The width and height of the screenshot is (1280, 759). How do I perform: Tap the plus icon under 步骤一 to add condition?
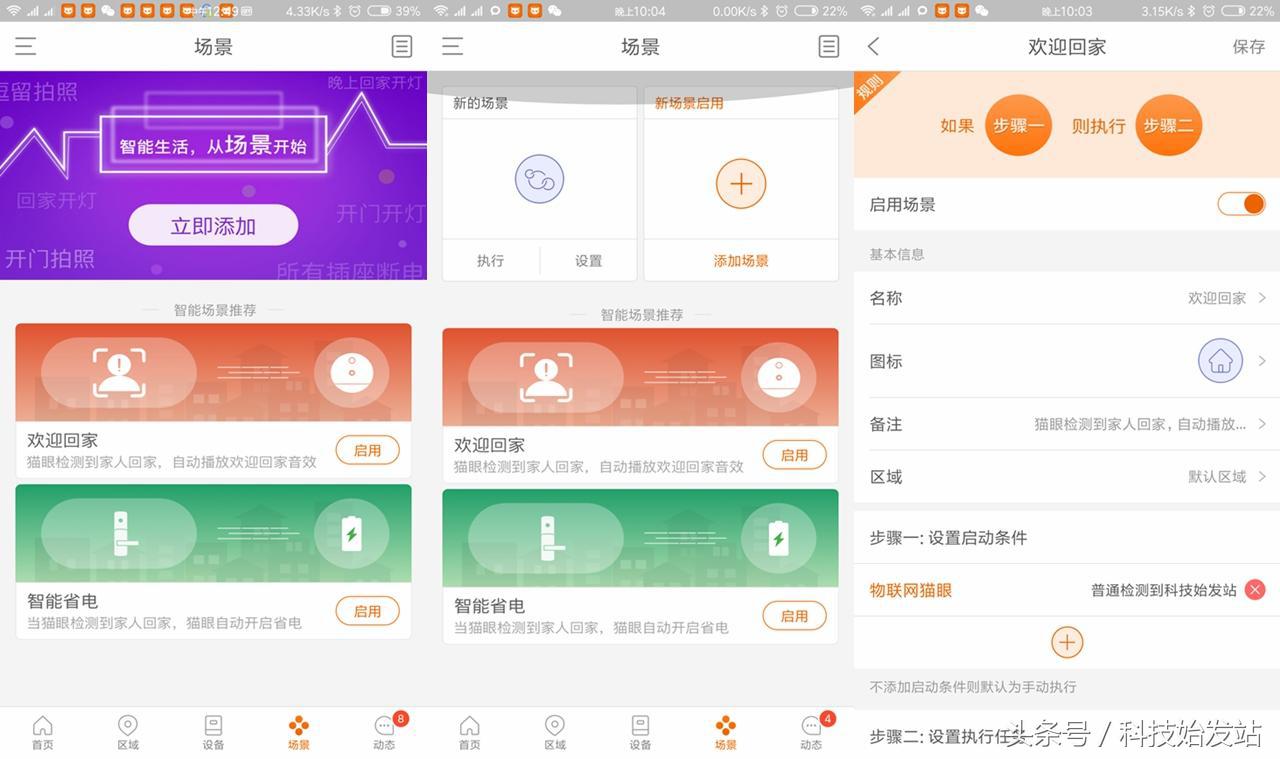pyautogui.click(x=1066, y=643)
